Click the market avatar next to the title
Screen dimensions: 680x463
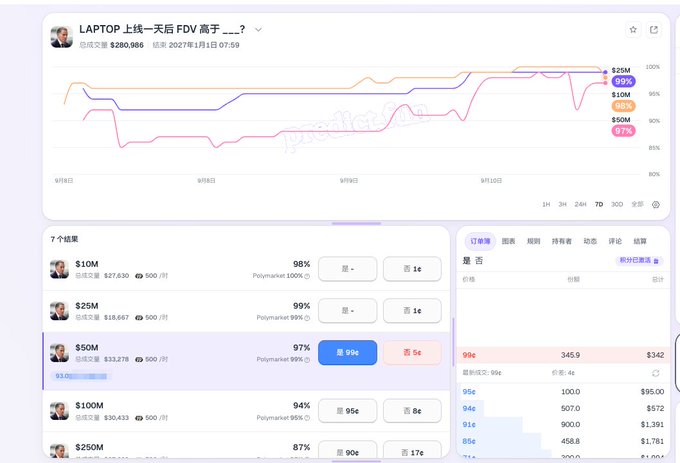coord(61,36)
